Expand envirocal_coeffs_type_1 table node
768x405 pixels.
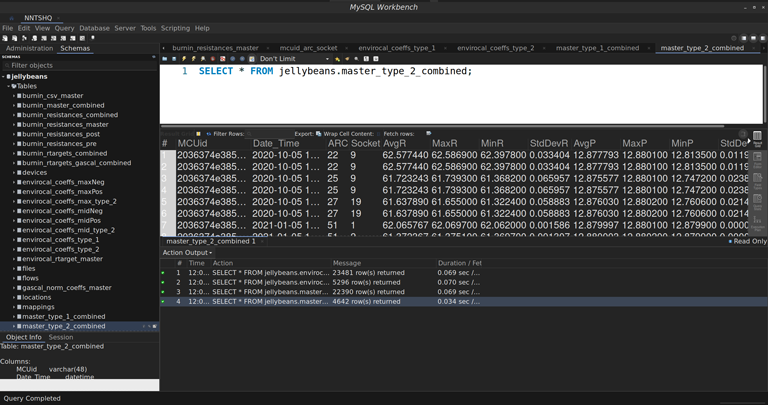(x=14, y=239)
